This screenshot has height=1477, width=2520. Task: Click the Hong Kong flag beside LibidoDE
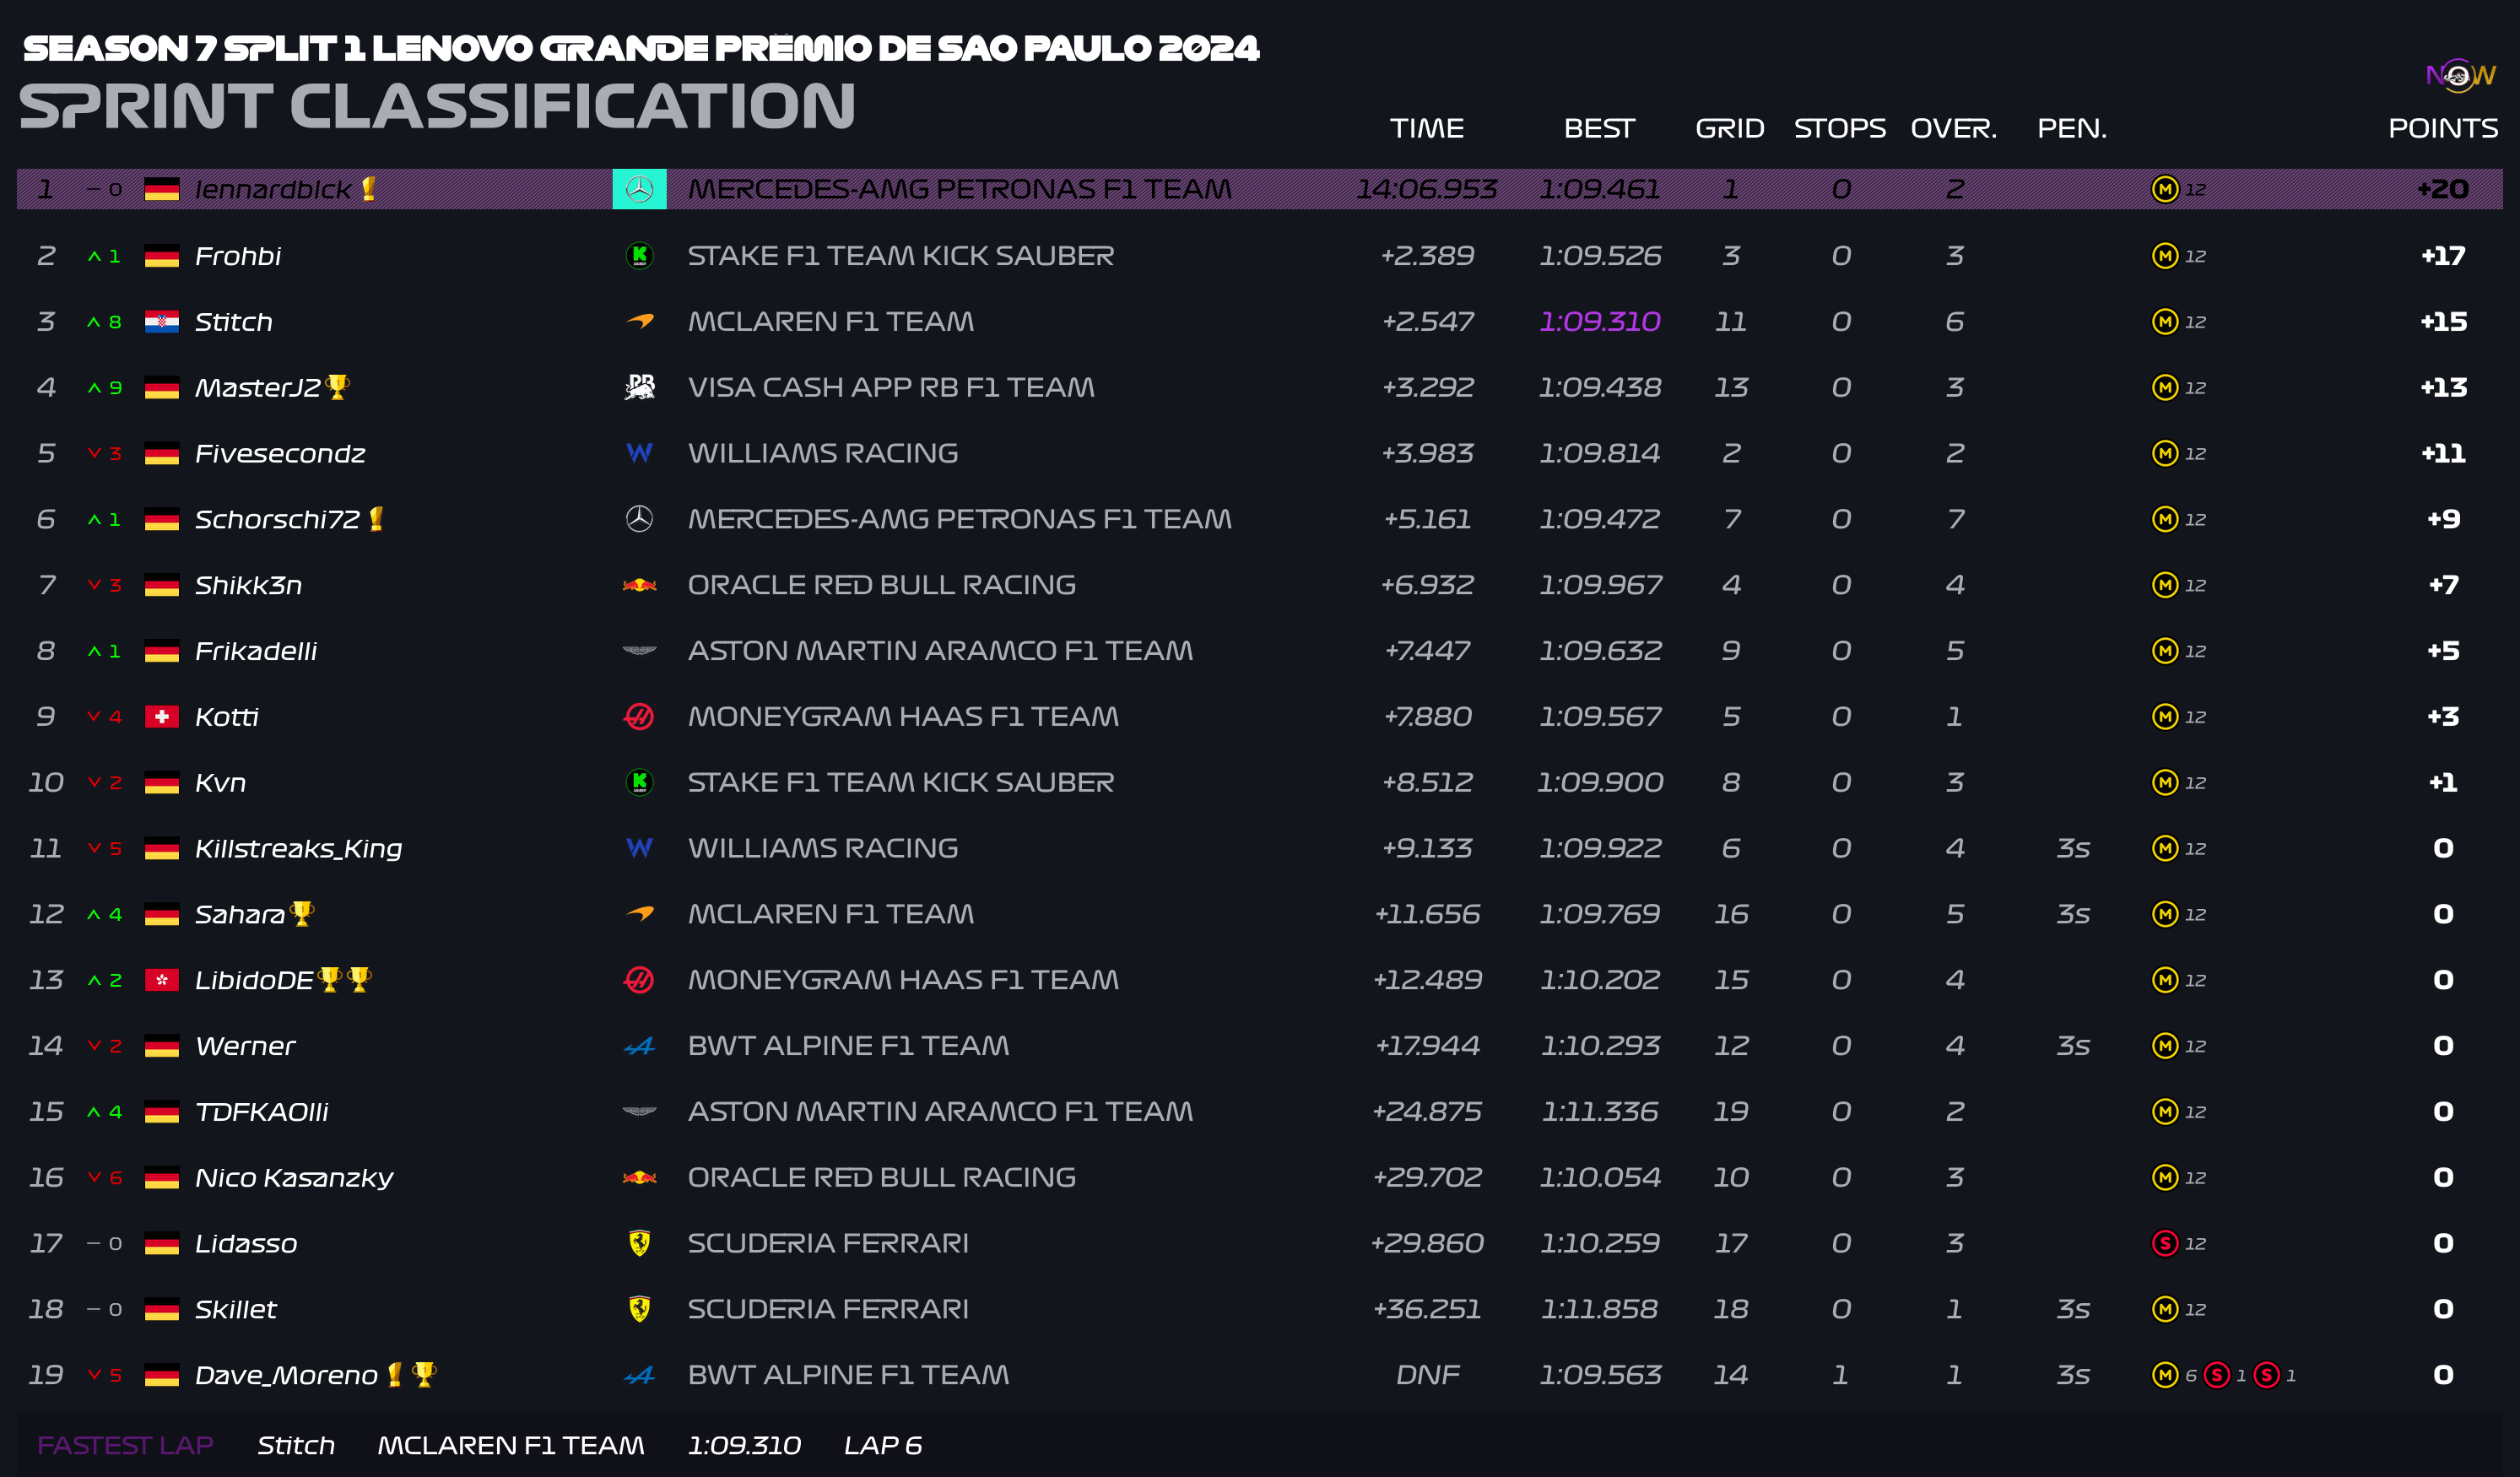[162, 980]
